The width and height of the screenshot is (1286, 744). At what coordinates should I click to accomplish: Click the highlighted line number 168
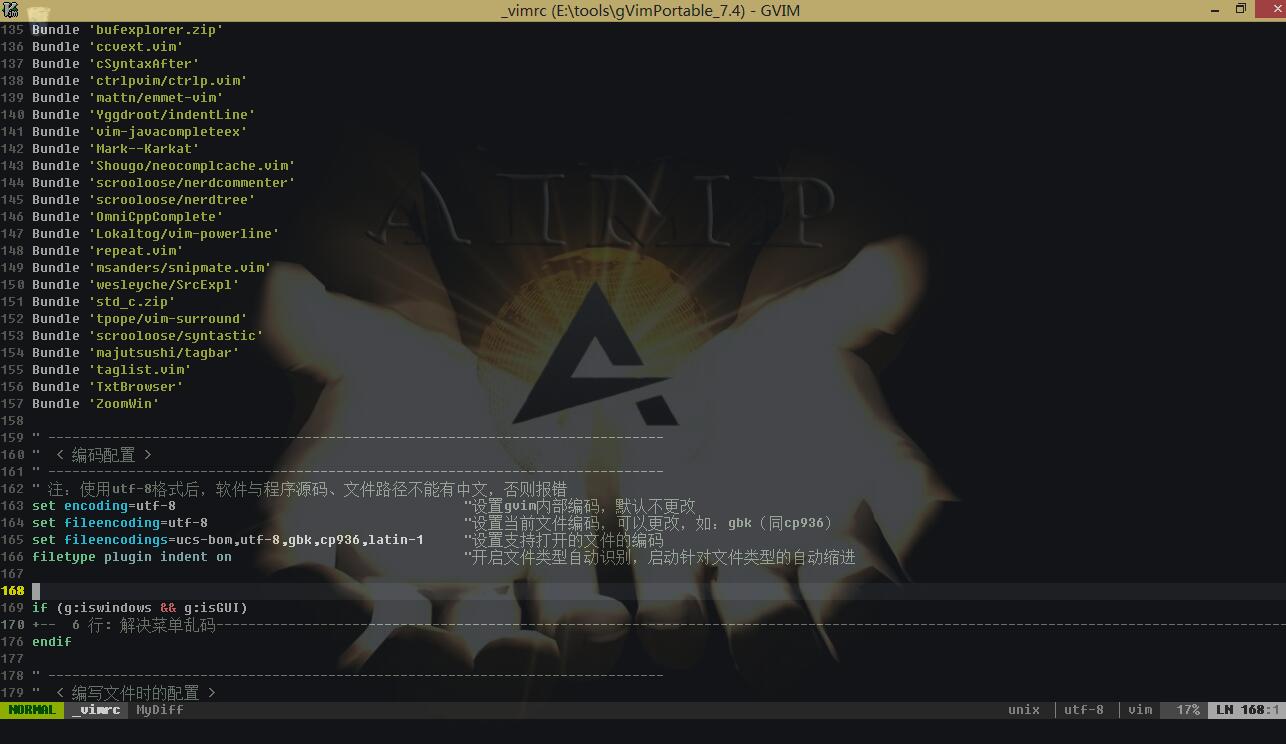12,591
